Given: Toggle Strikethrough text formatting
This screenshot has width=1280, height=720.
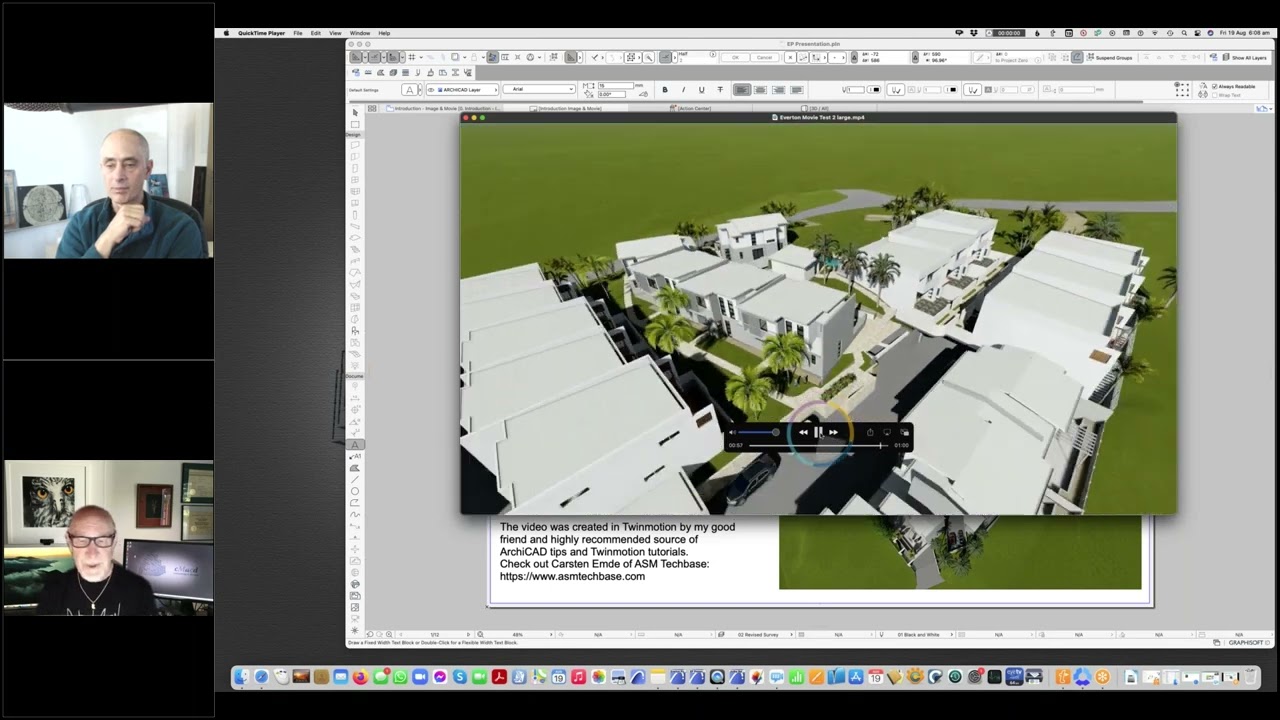Looking at the screenshot, I should click(x=720, y=90).
